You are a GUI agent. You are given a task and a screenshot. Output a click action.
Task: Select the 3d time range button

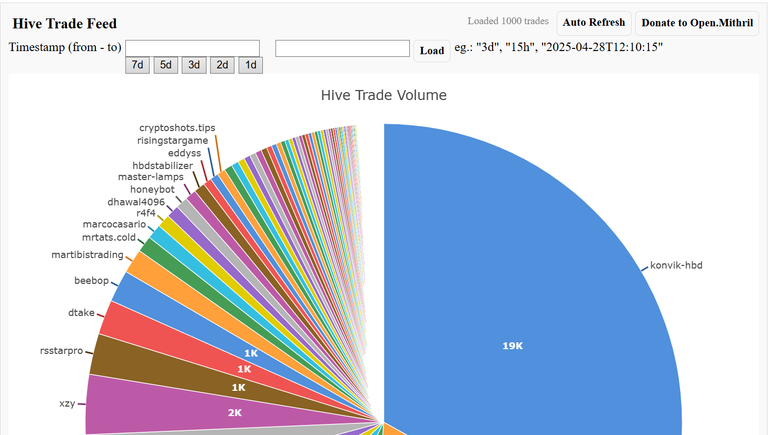194,65
